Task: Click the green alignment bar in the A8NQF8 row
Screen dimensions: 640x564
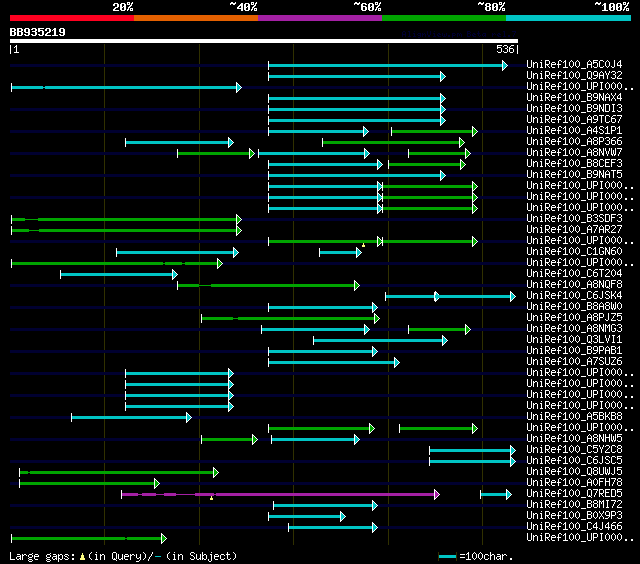Action: point(269,286)
